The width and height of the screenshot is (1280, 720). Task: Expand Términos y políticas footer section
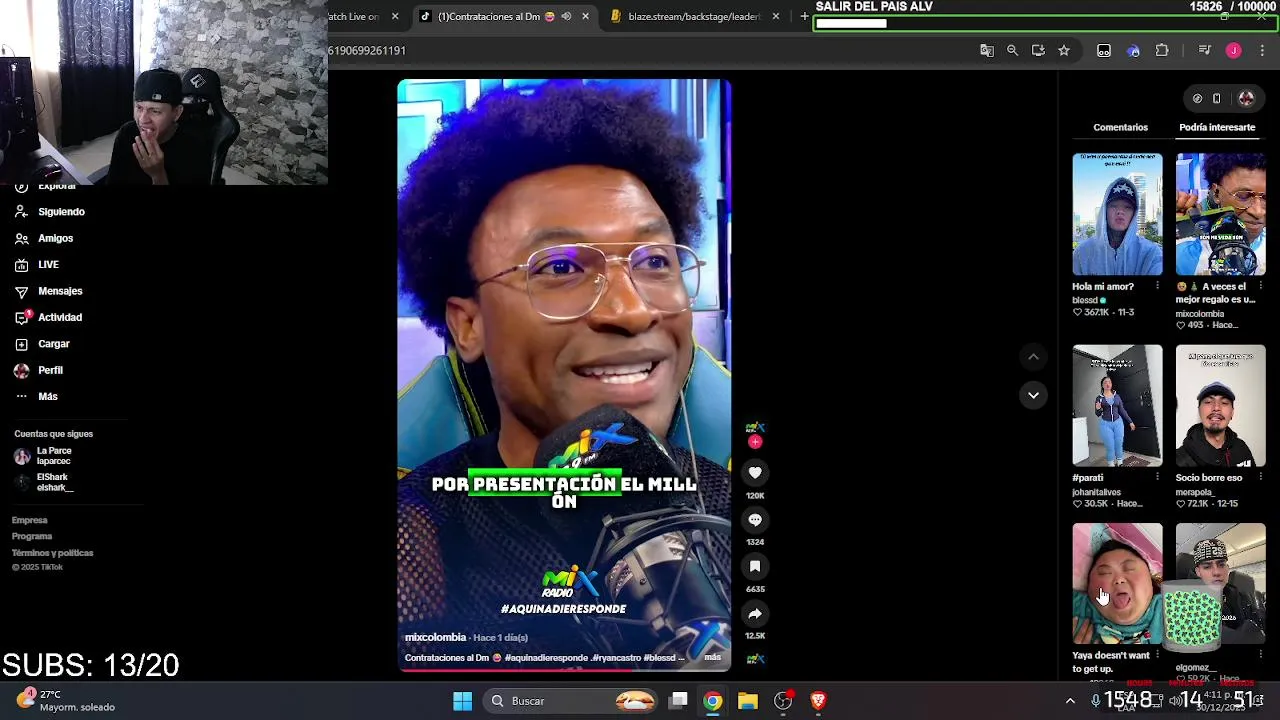click(52, 553)
